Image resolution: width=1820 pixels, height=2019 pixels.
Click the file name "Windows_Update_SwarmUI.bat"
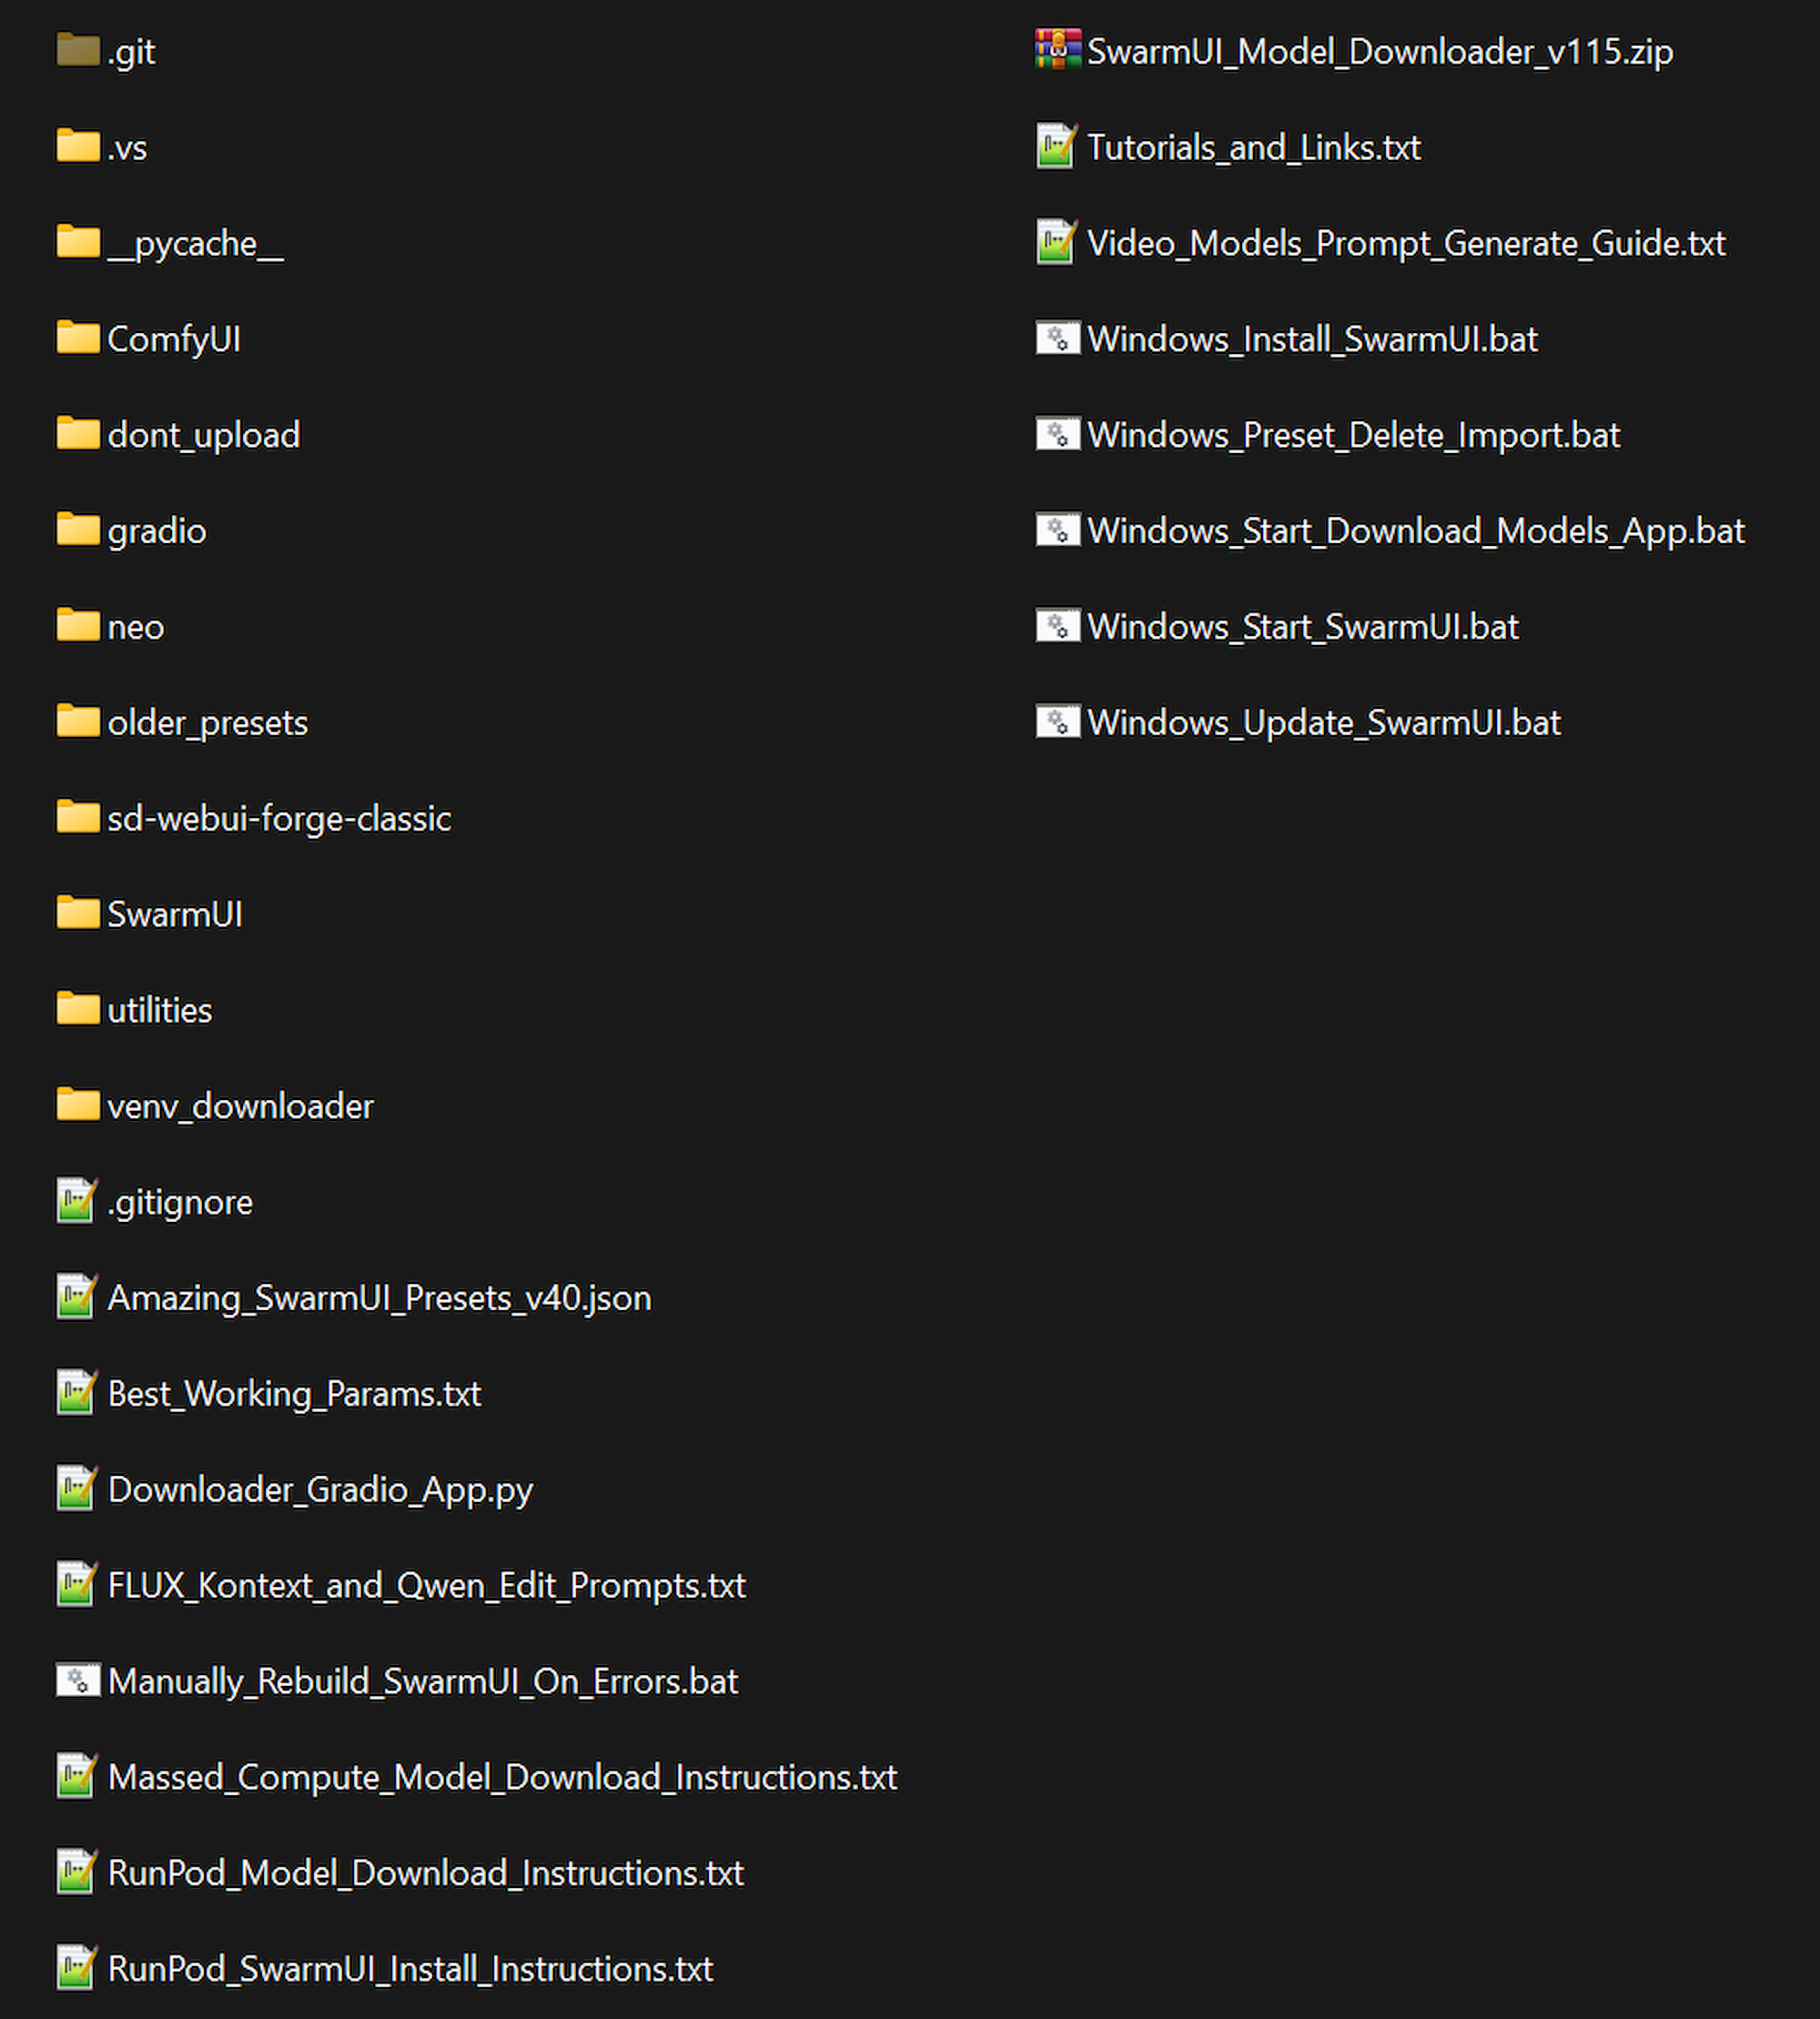coord(1324,723)
